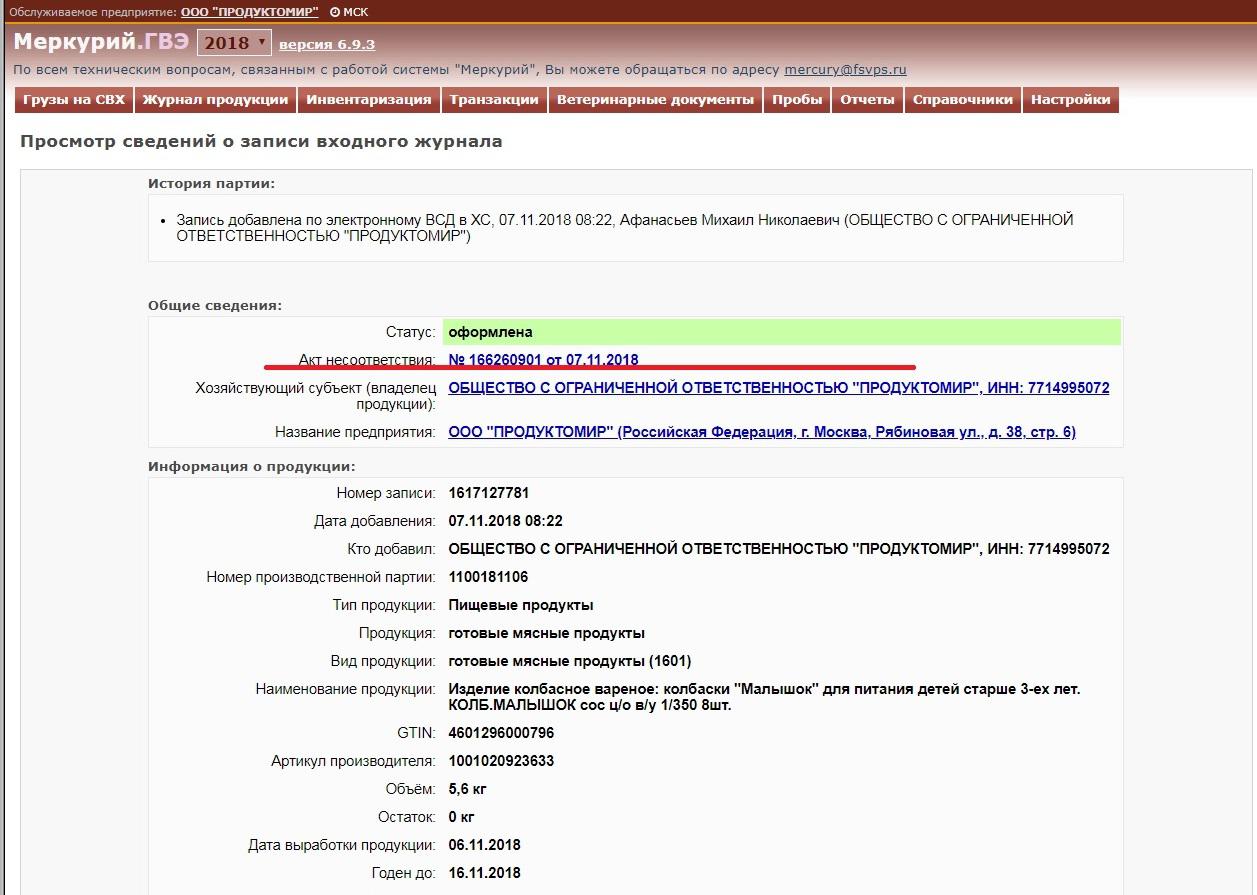The image size is (1257, 895).
Task: Open the Справочники menu
Action: point(963,100)
